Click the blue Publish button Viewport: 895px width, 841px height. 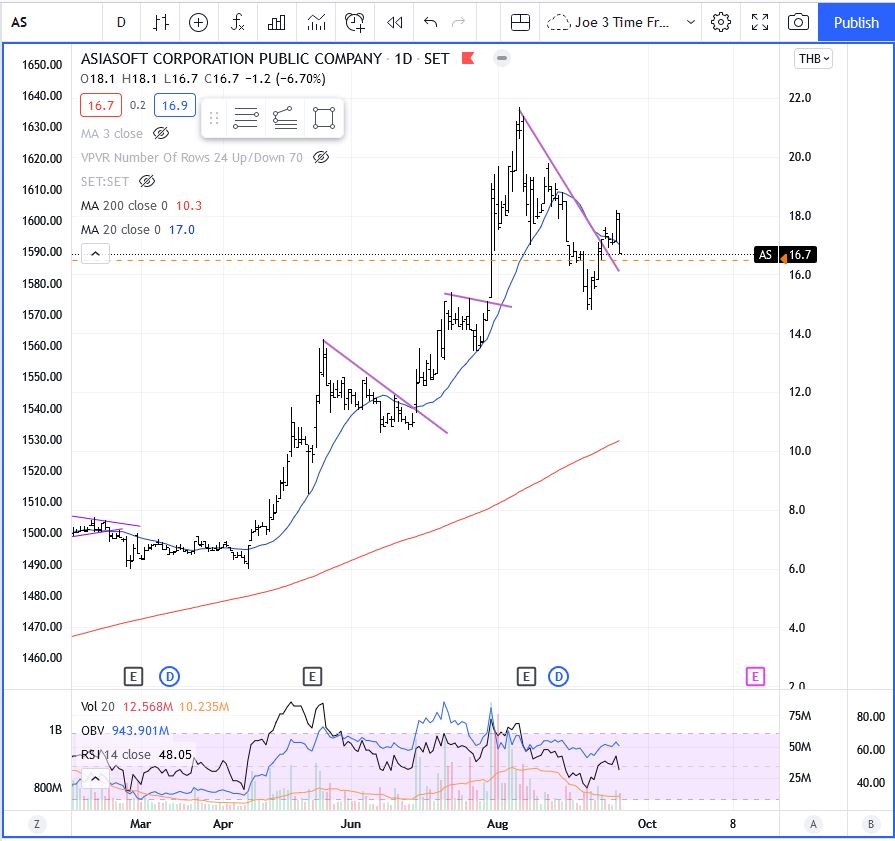tap(856, 22)
